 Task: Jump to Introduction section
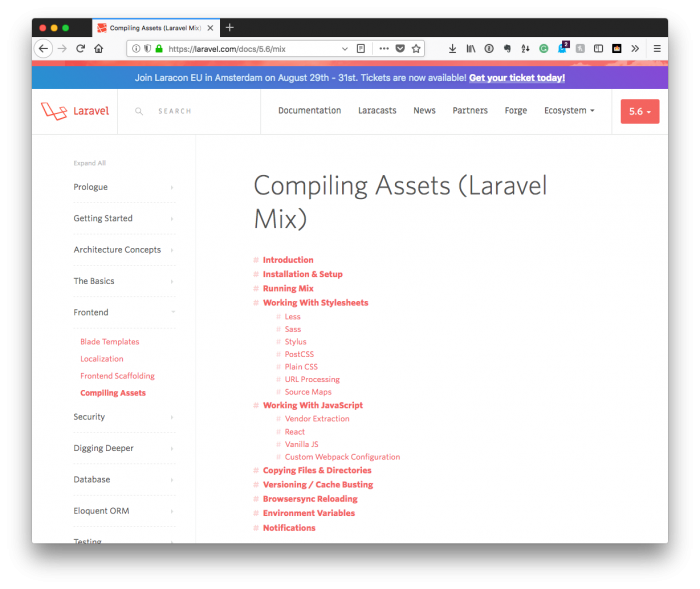click(x=288, y=260)
